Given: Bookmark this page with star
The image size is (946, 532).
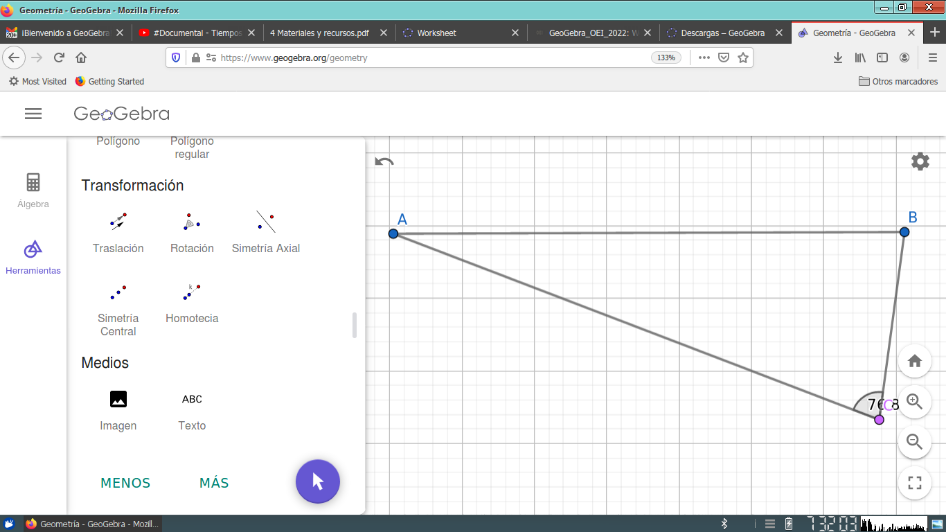Looking at the screenshot, I should pyautogui.click(x=743, y=58).
